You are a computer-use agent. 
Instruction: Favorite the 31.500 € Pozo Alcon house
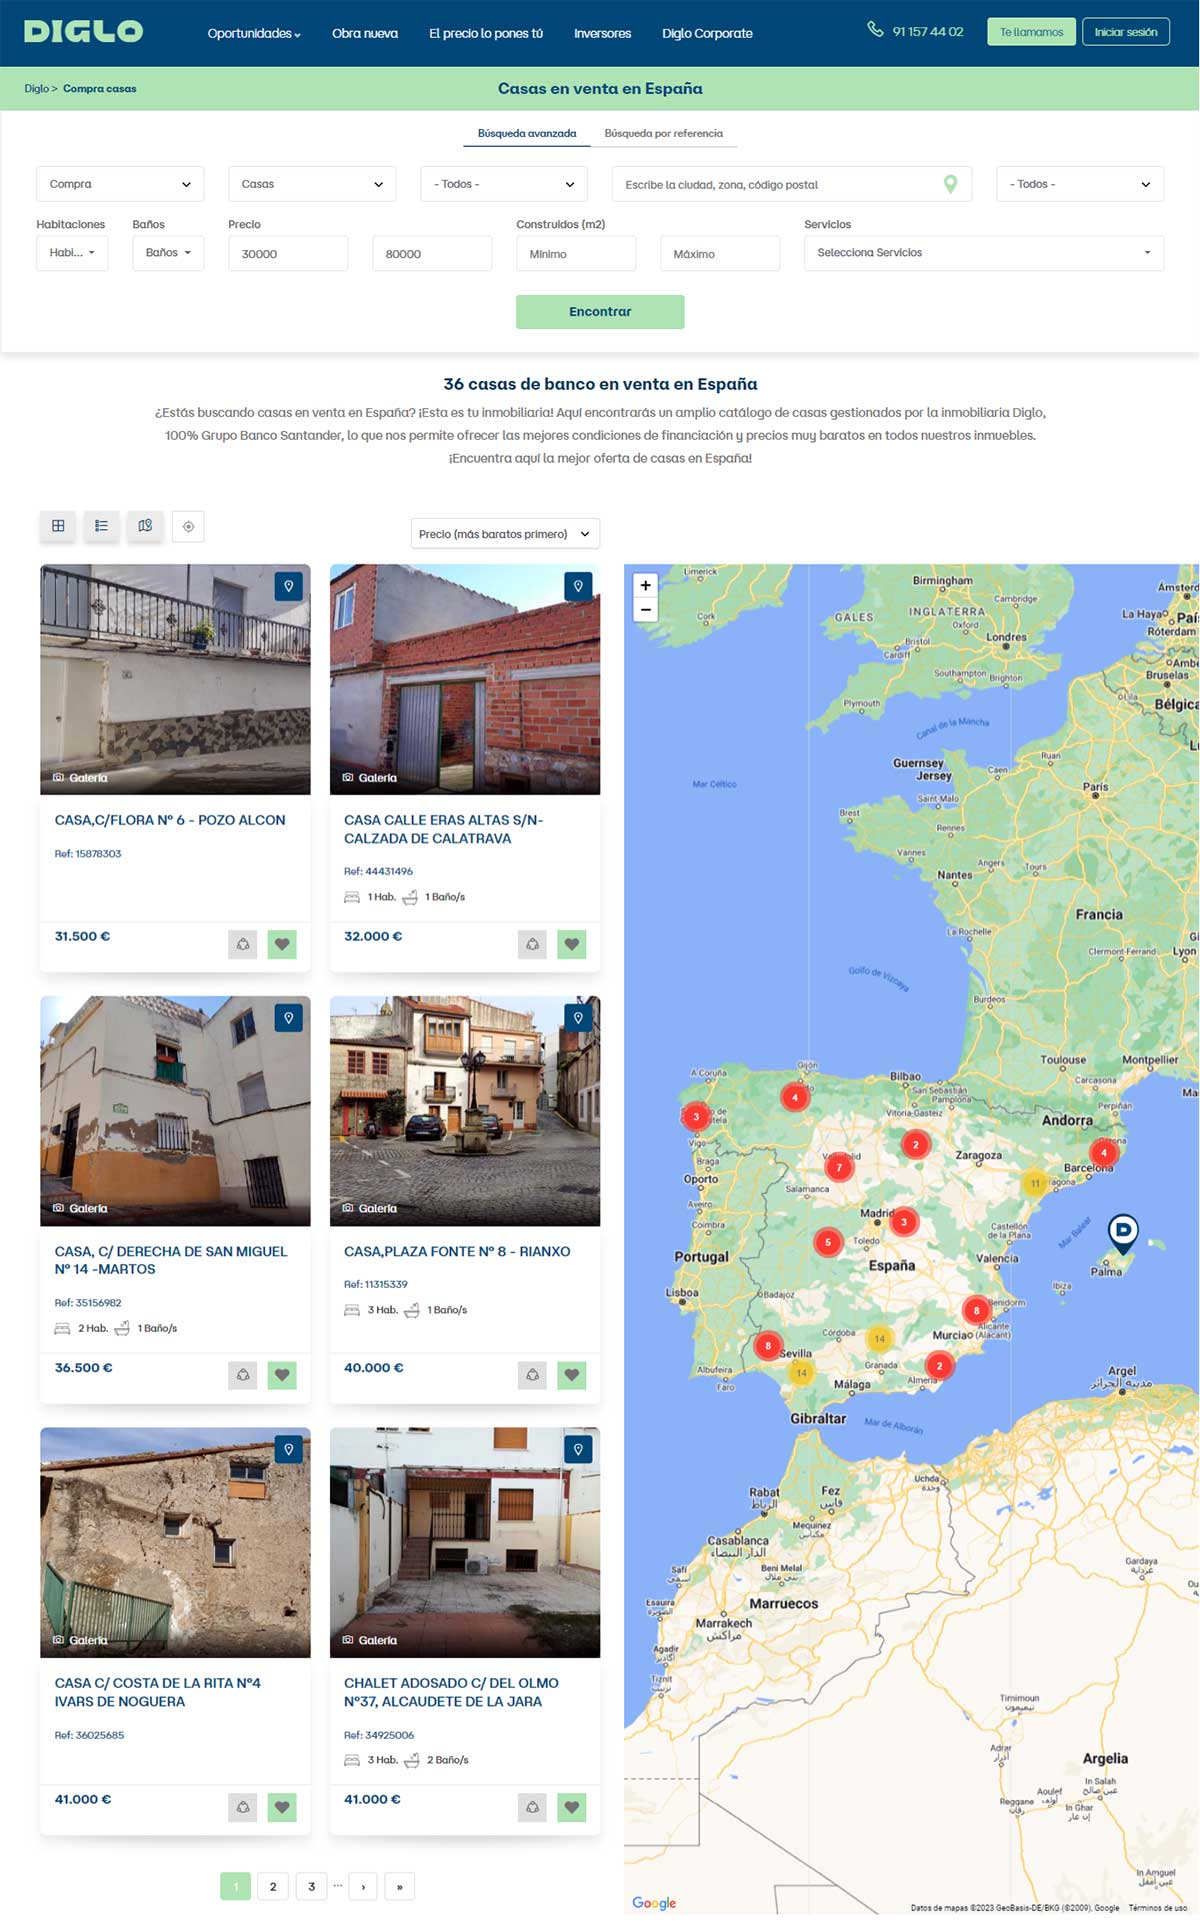(282, 944)
